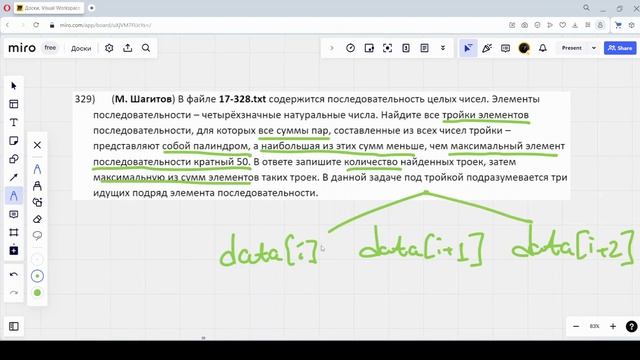Open the focus frame icon
The width and height of the screenshot is (640, 360).
pos(387,48)
